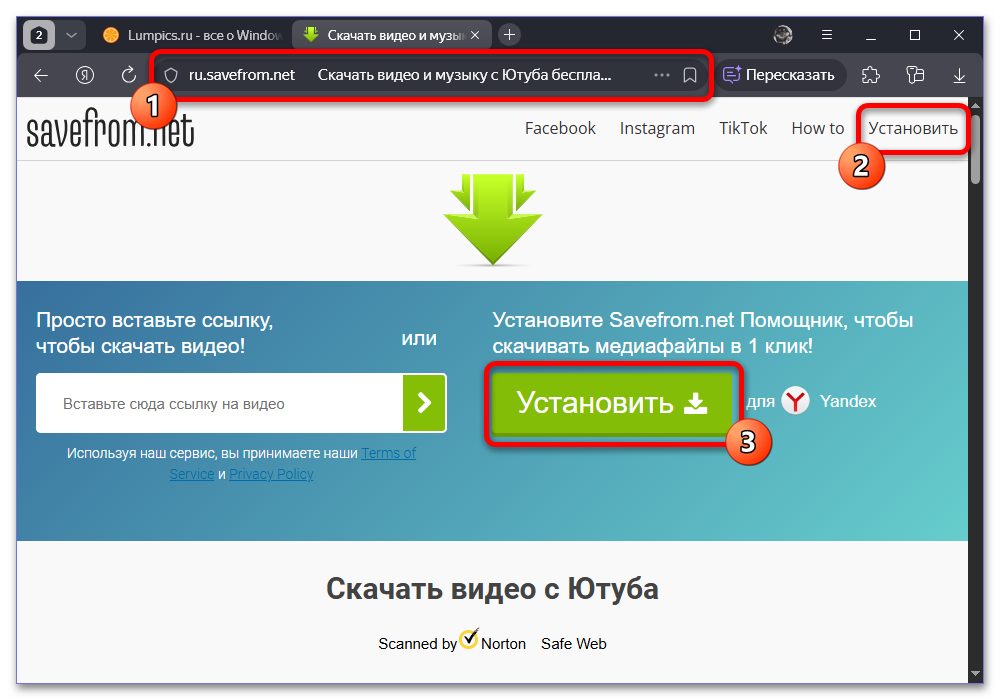Click the large green Установить button
Screen dimensions: 1000x700
[613, 403]
